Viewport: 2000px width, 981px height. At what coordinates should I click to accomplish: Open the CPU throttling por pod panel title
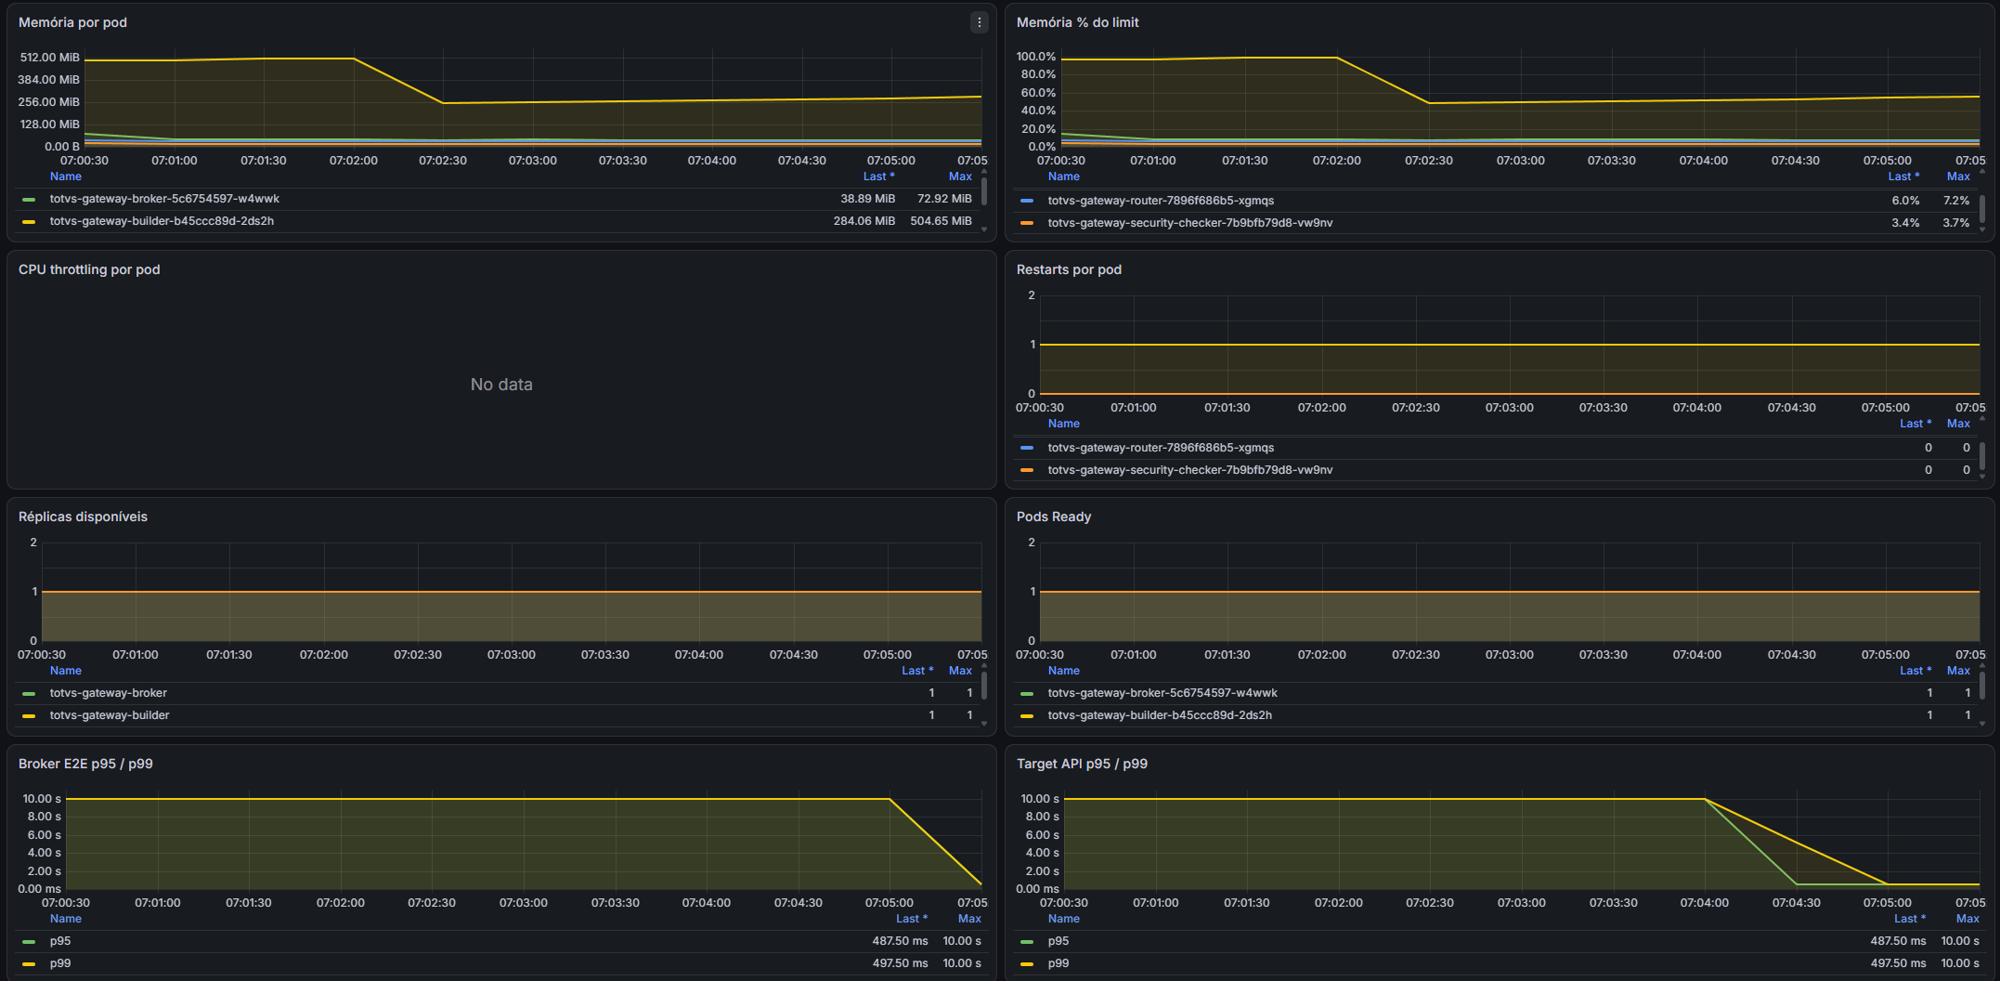(89, 269)
